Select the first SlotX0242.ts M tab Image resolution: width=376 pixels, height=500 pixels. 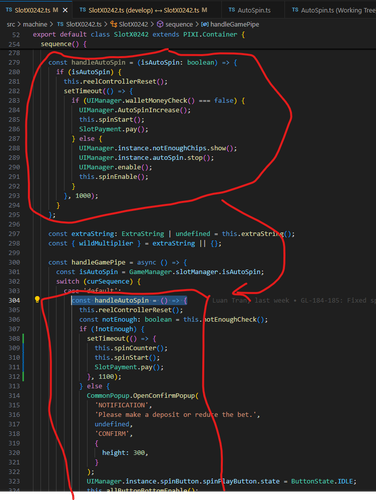pos(36,10)
